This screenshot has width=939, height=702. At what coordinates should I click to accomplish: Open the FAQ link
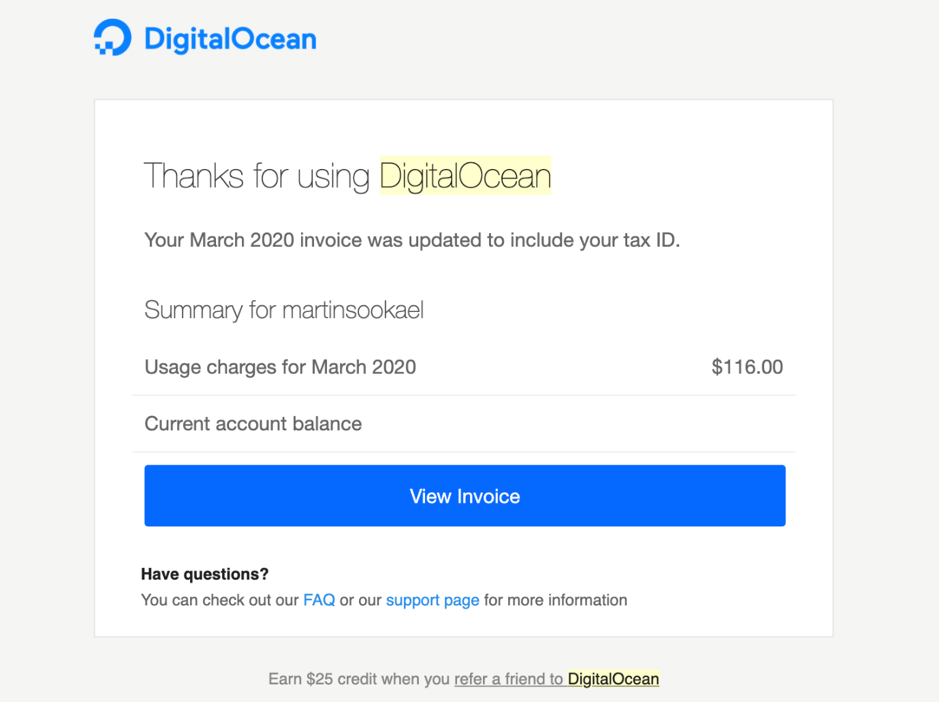(x=319, y=600)
